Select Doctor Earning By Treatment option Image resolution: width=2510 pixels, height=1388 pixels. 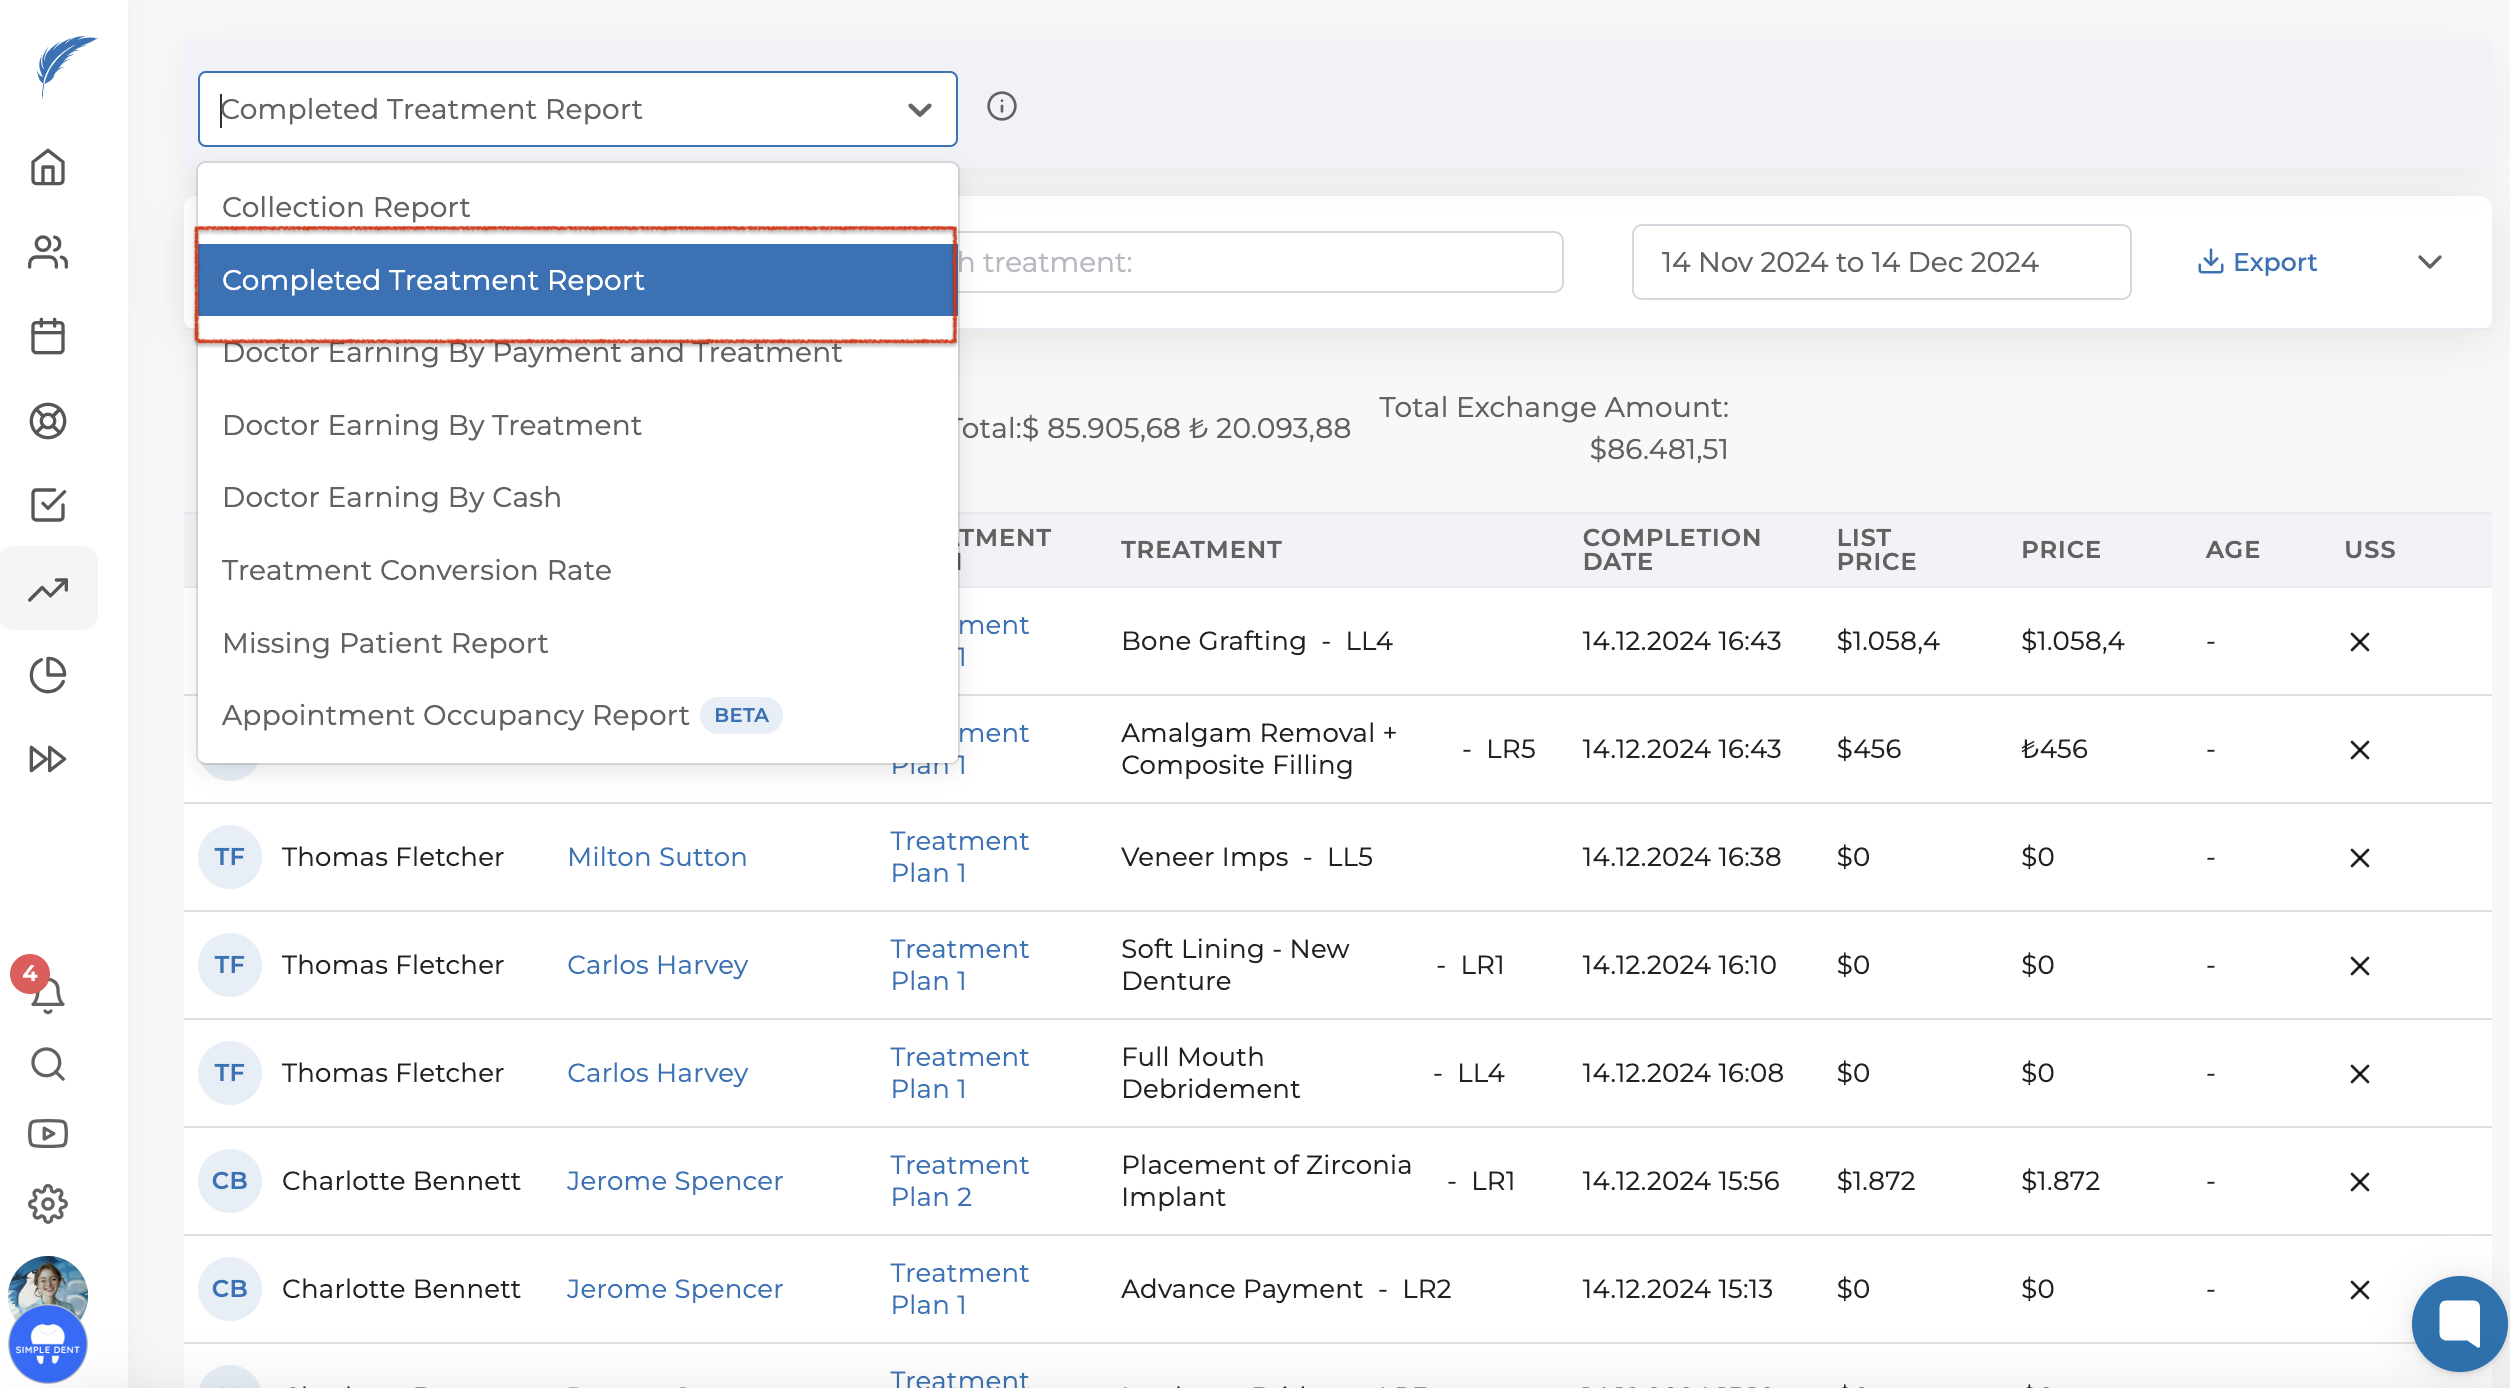[x=432, y=425]
